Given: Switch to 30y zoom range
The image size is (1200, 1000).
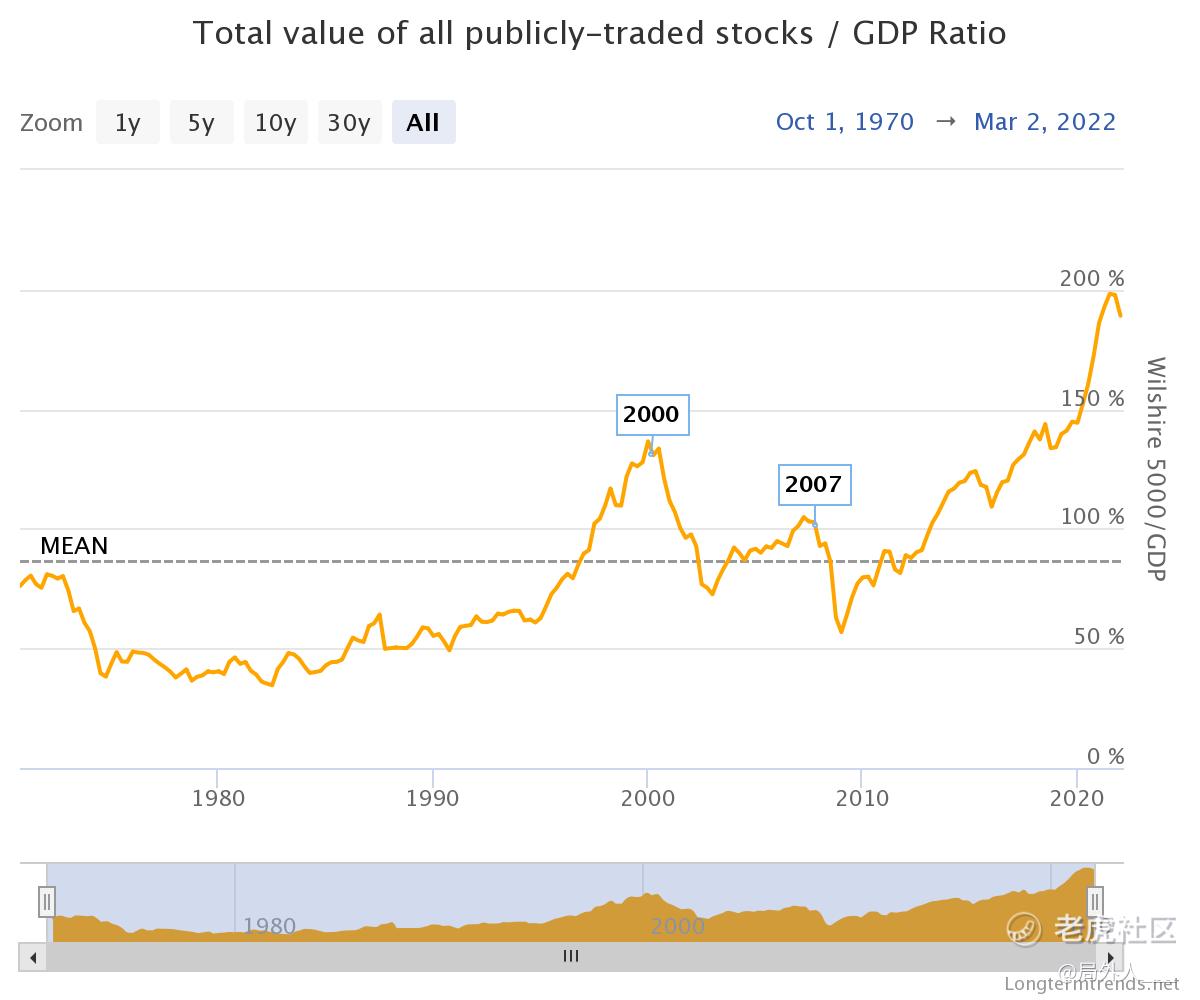Looking at the screenshot, I should [x=349, y=122].
